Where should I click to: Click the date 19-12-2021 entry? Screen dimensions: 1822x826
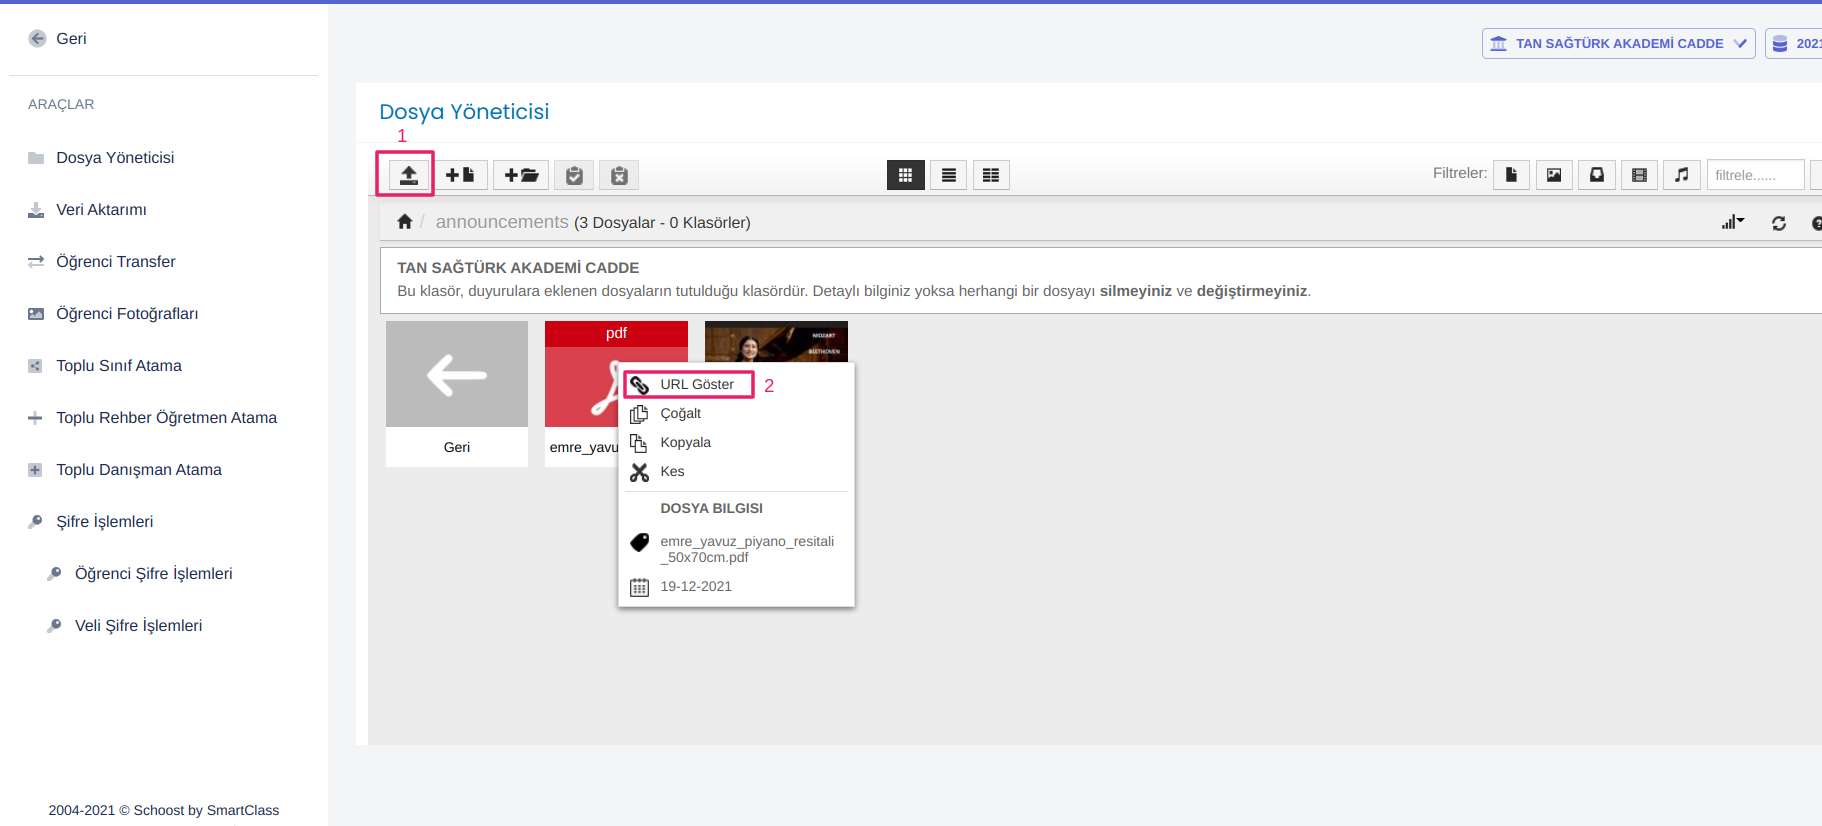[696, 587]
